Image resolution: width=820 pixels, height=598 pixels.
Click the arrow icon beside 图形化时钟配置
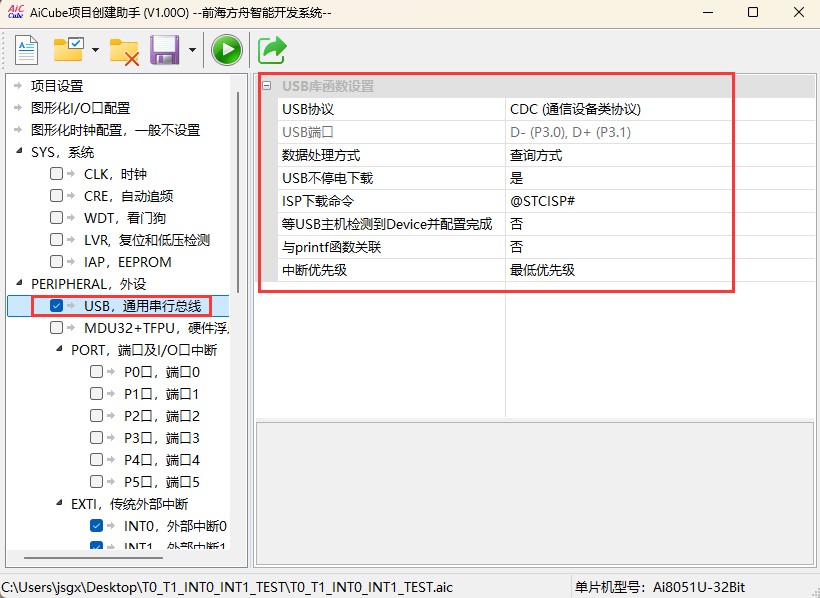pyautogui.click(x=18, y=129)
